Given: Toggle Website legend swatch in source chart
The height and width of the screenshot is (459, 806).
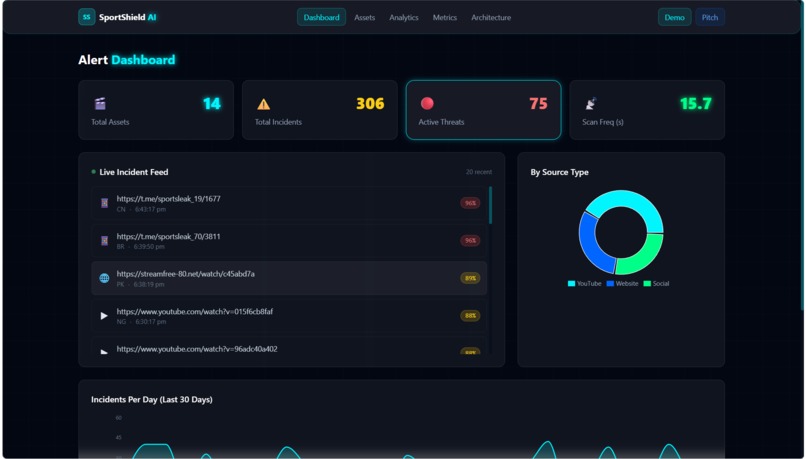Looking at the screenshot, I should coord(610,284).
